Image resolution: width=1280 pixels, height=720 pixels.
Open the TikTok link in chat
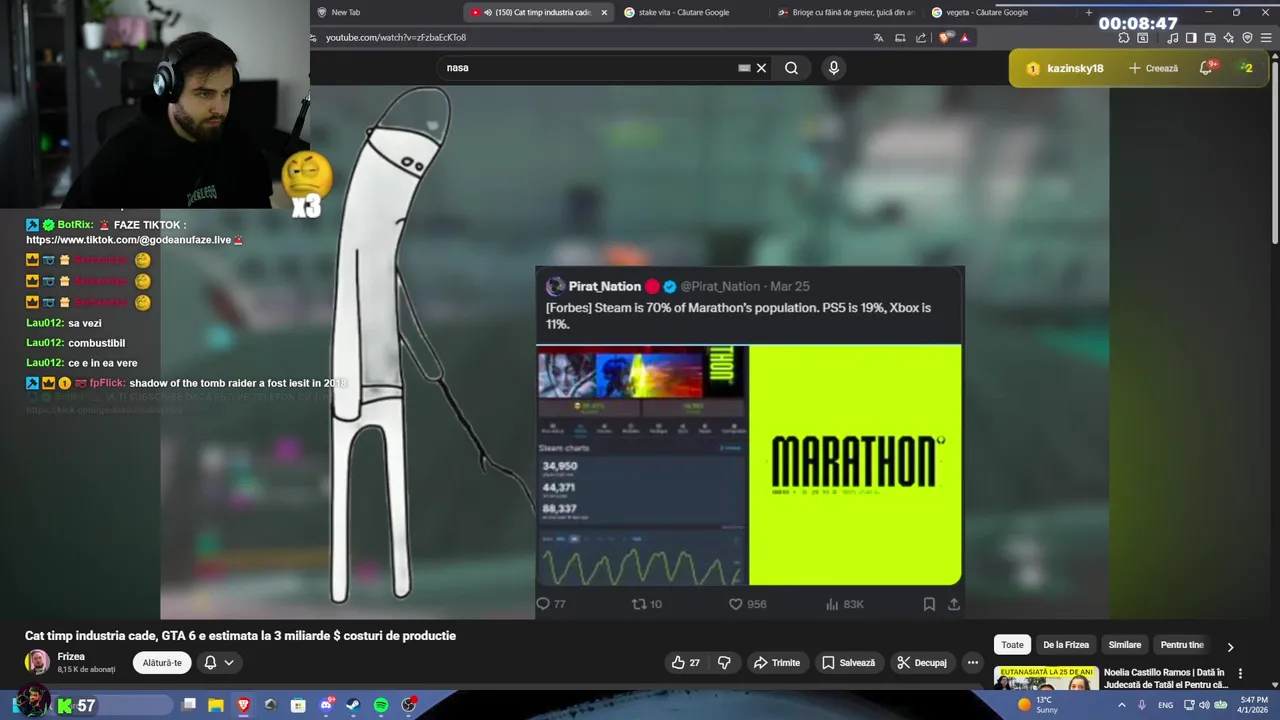[x=129, y=240]
